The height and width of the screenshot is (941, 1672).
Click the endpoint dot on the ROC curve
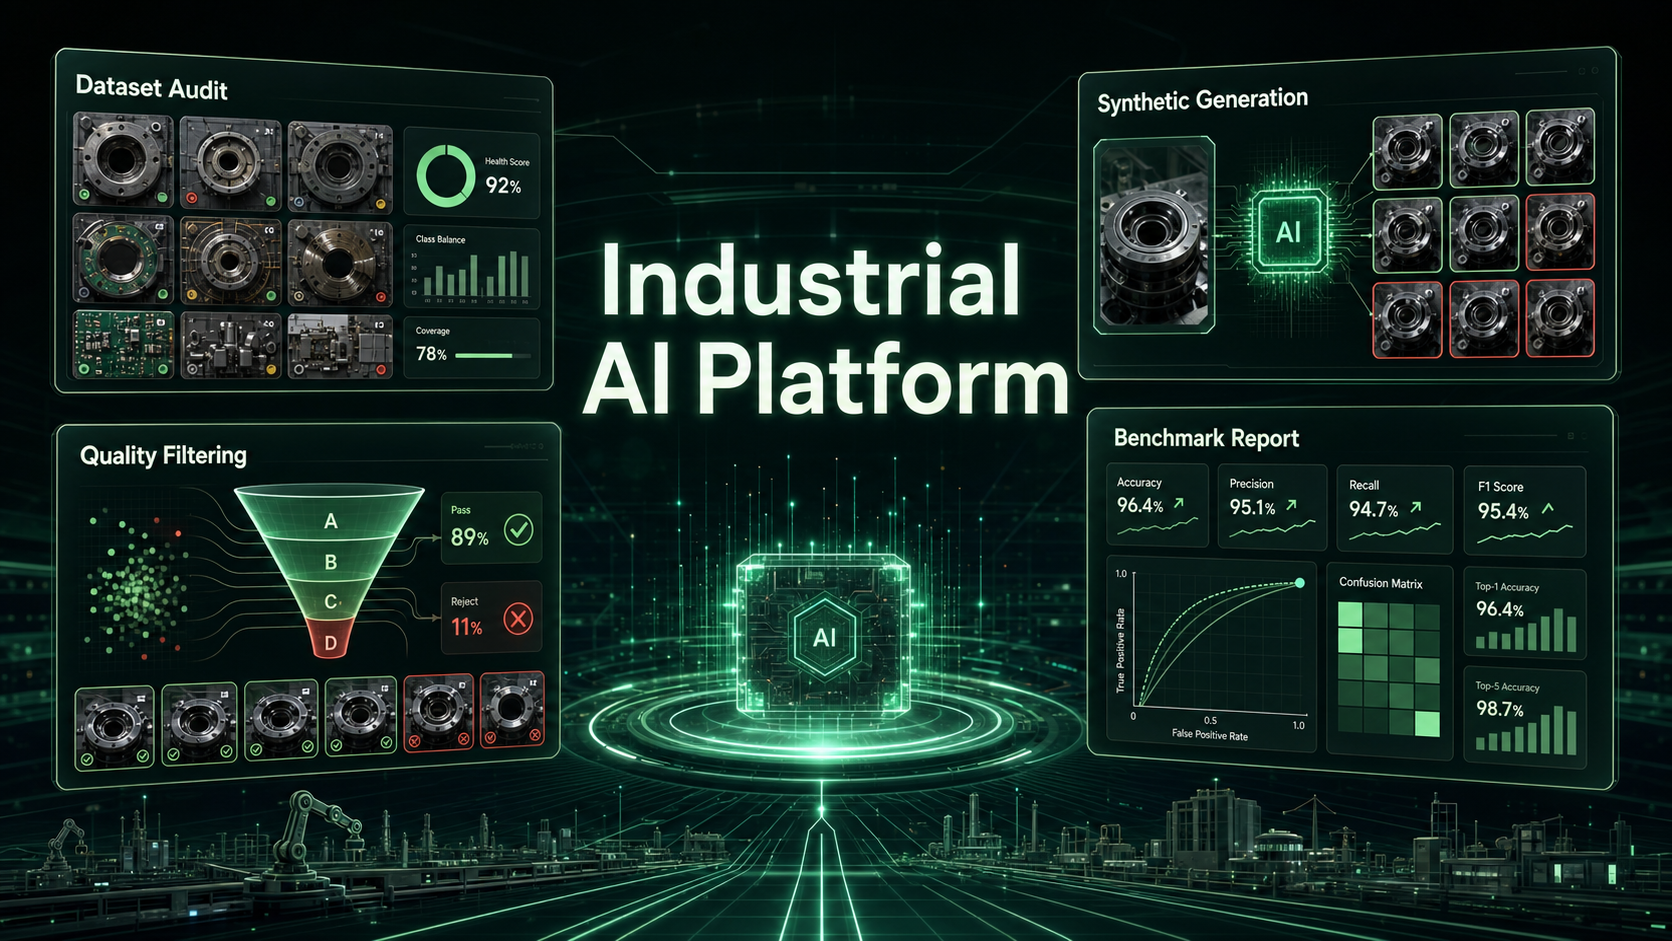(x=1299, y=583)
